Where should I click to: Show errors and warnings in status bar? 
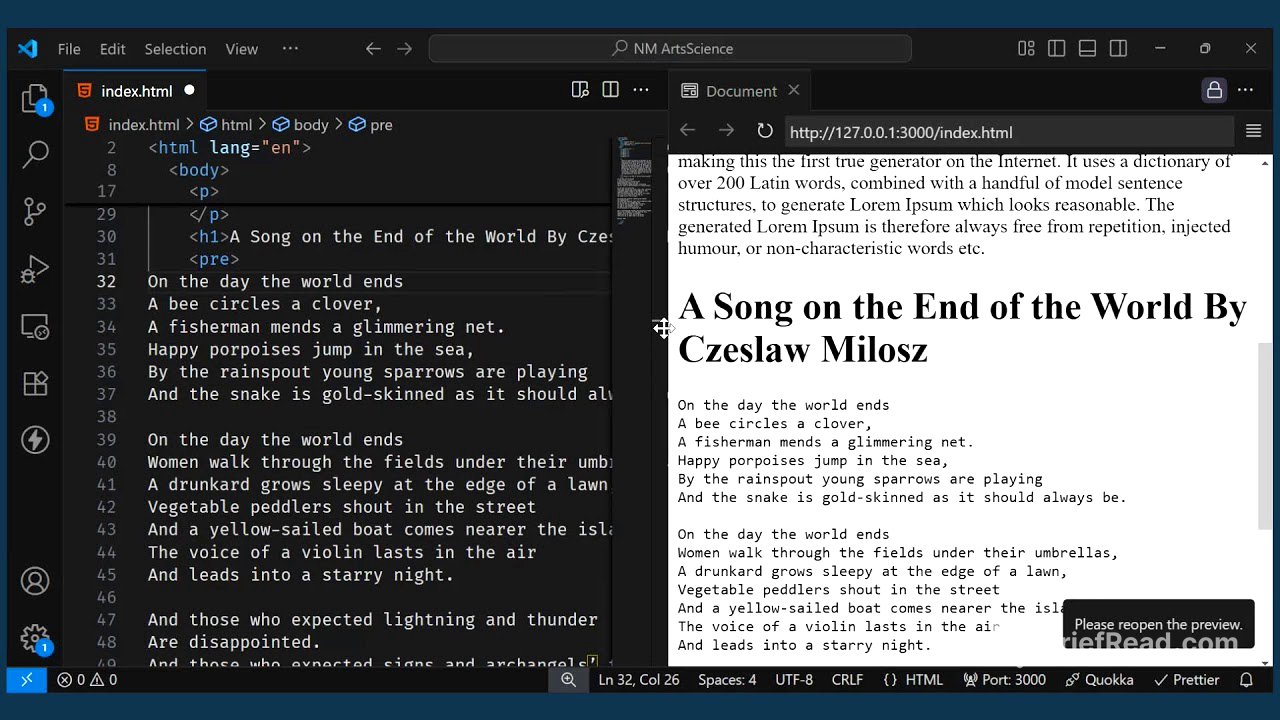(87, 680)
